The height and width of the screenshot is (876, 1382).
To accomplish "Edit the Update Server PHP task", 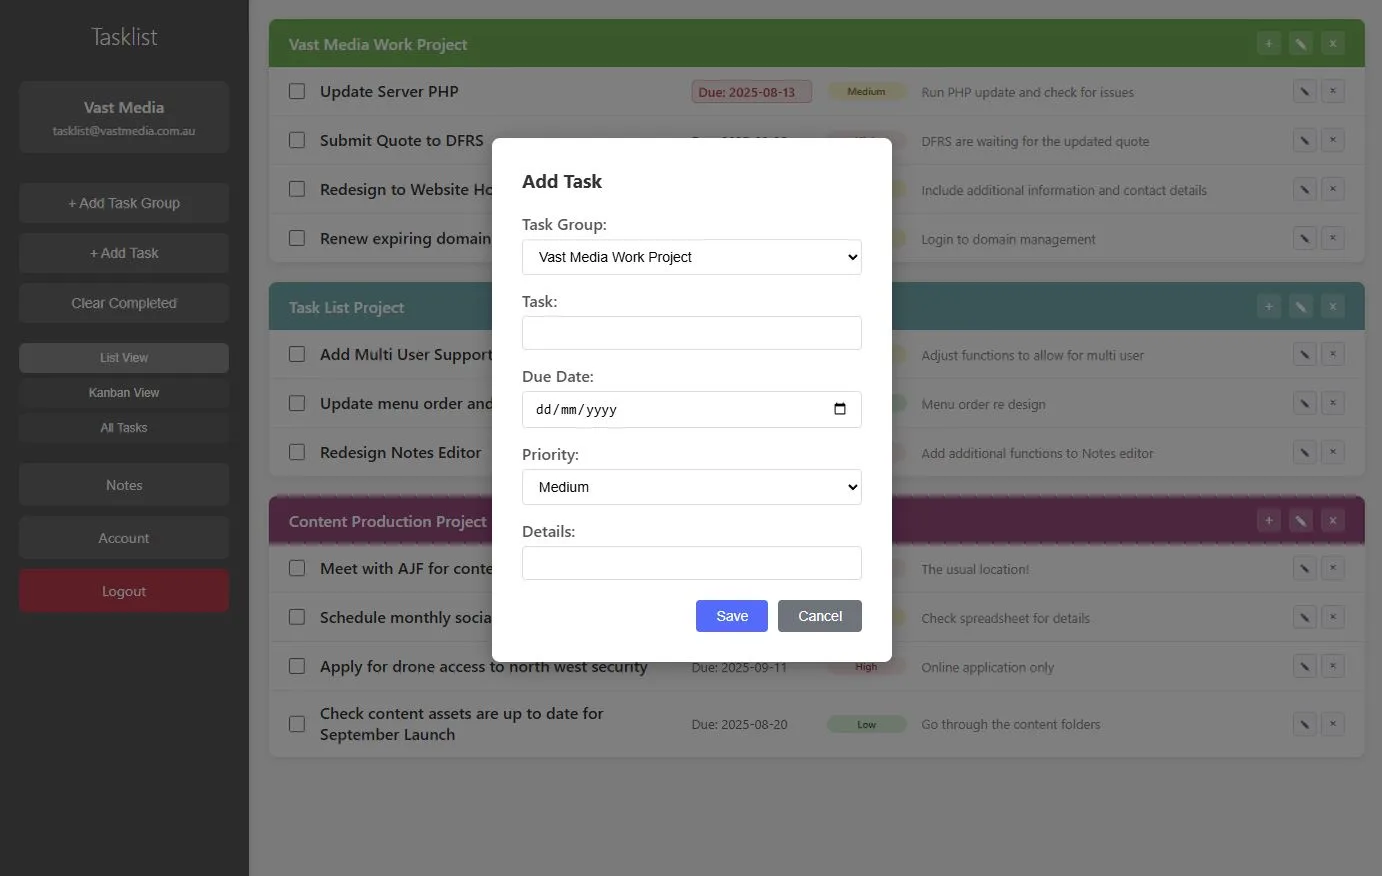I will (x=1304, y=91).
